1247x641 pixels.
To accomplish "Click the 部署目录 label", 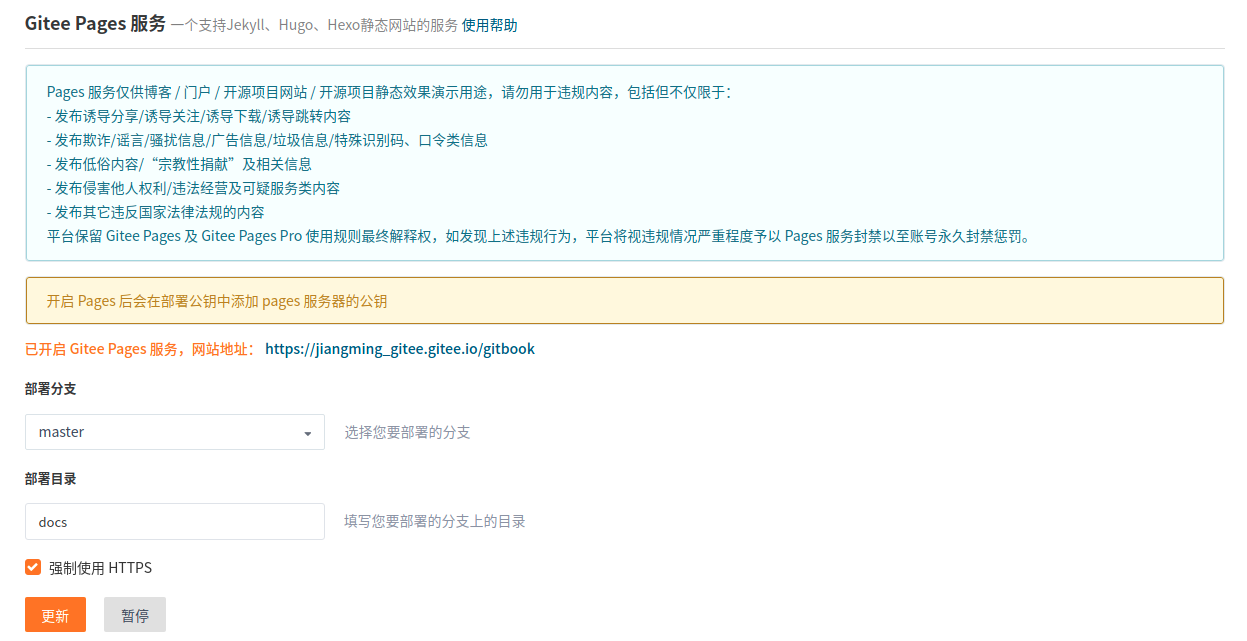I will (x=51, y=478).
